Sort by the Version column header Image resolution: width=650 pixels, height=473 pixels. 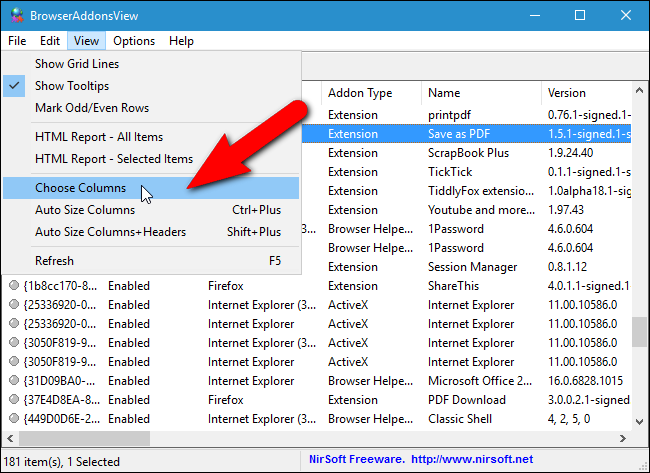[586, 93]
